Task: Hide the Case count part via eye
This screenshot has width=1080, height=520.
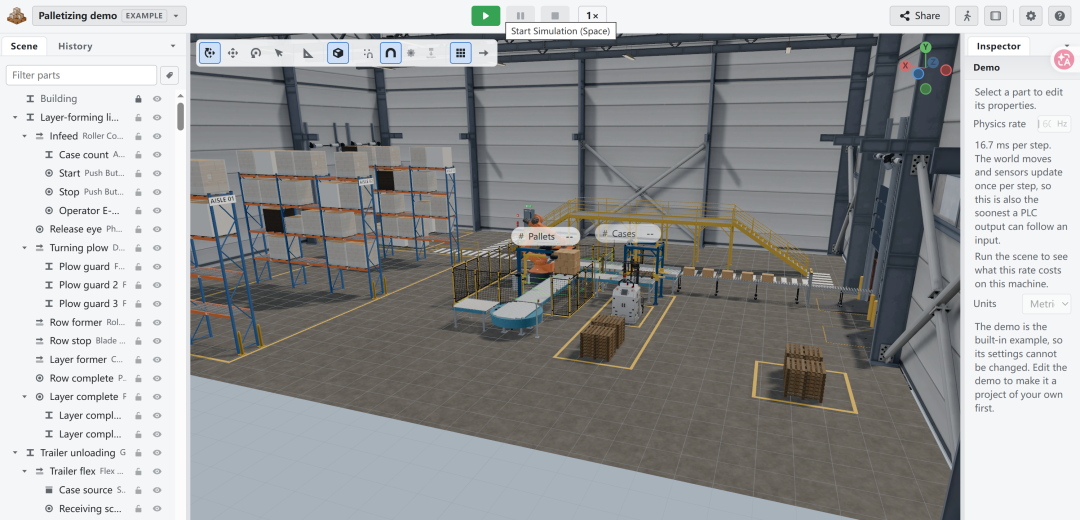Action: pos(157,155)
